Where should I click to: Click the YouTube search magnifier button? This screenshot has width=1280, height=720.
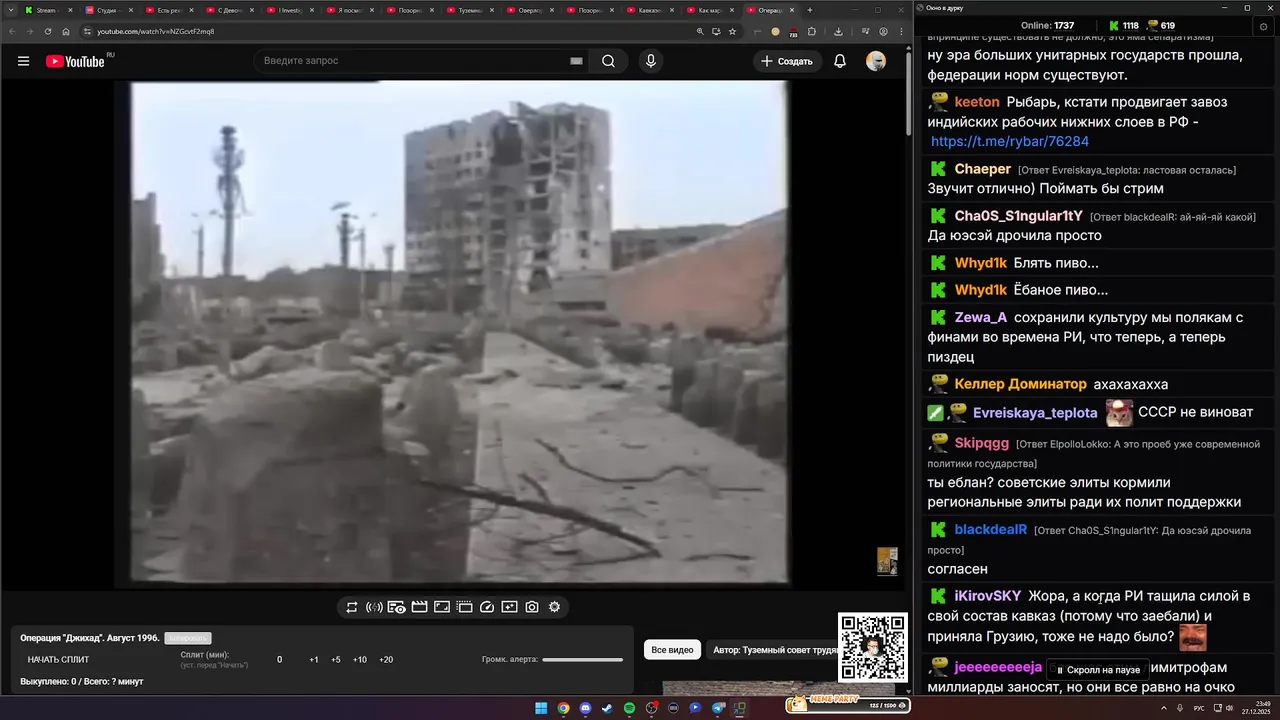pos(608,61)
